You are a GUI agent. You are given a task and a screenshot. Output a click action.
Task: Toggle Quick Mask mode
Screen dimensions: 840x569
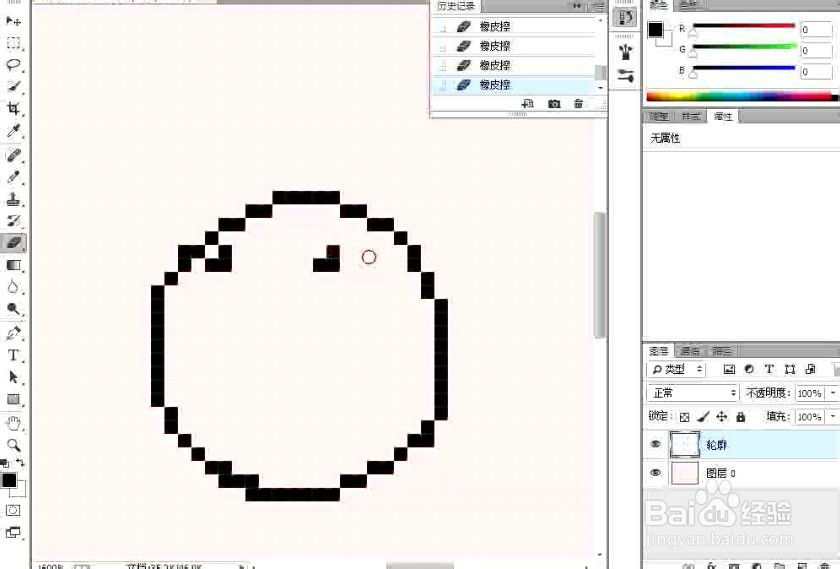13,510
